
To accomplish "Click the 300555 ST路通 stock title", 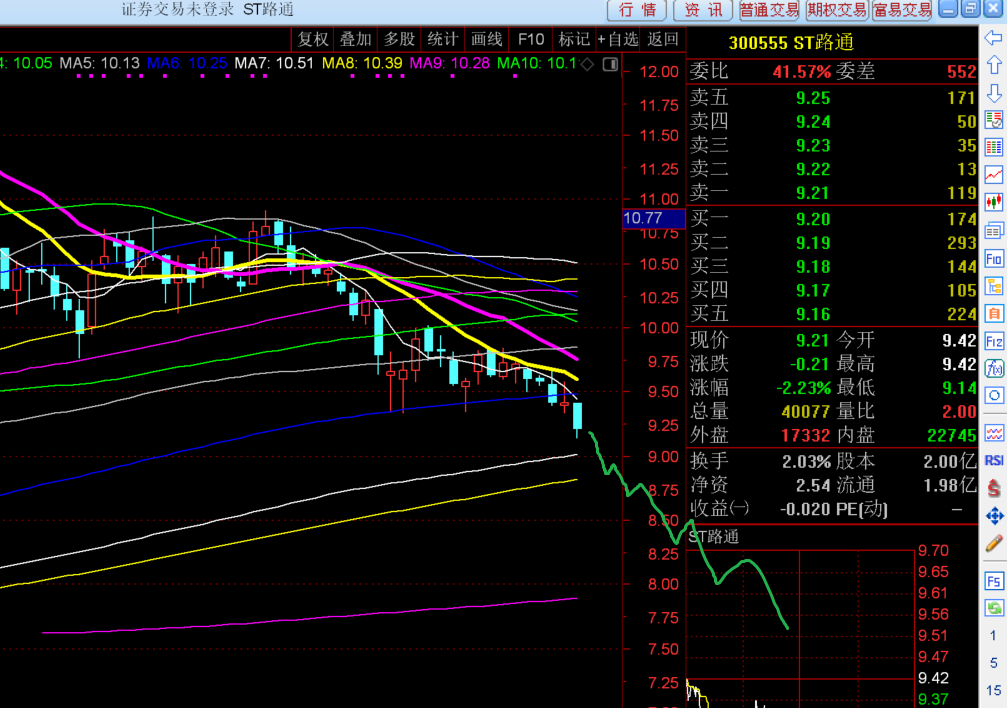I will click(x=791, y=42).
